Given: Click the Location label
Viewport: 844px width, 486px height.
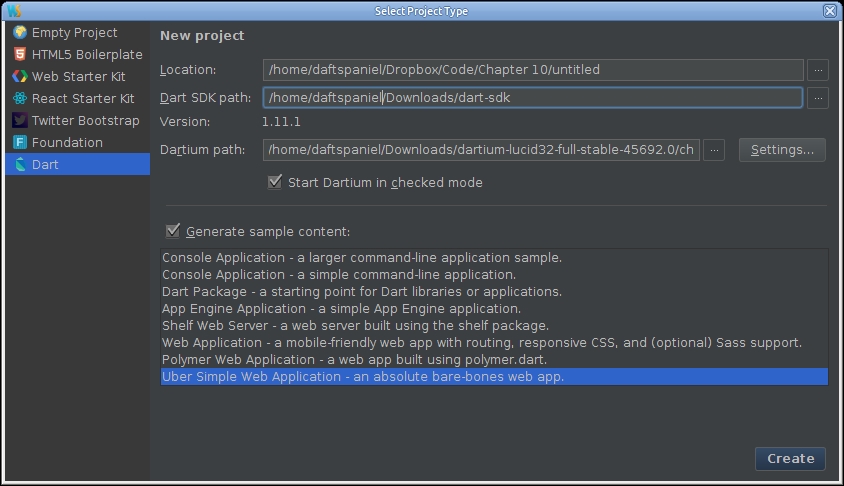Looking at the screenshot, I should click(188, 70).
